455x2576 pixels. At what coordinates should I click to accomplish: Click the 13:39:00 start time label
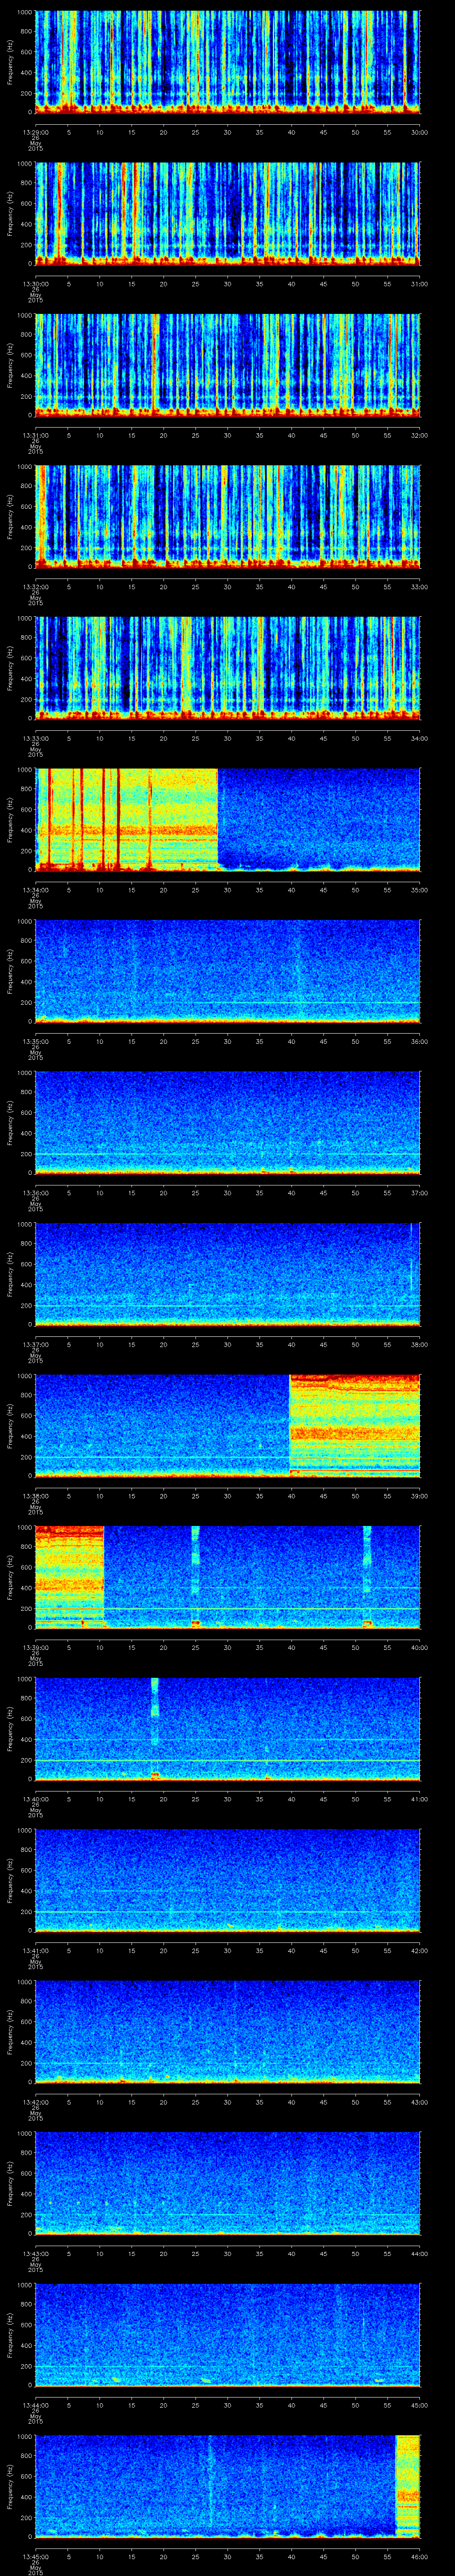click(x=35, y=1647)
